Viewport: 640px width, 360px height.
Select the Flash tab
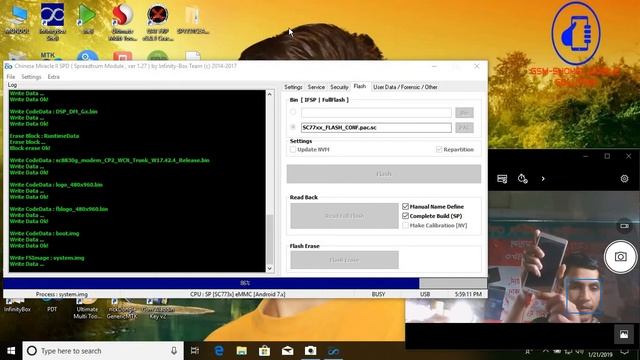pos(360,87)
